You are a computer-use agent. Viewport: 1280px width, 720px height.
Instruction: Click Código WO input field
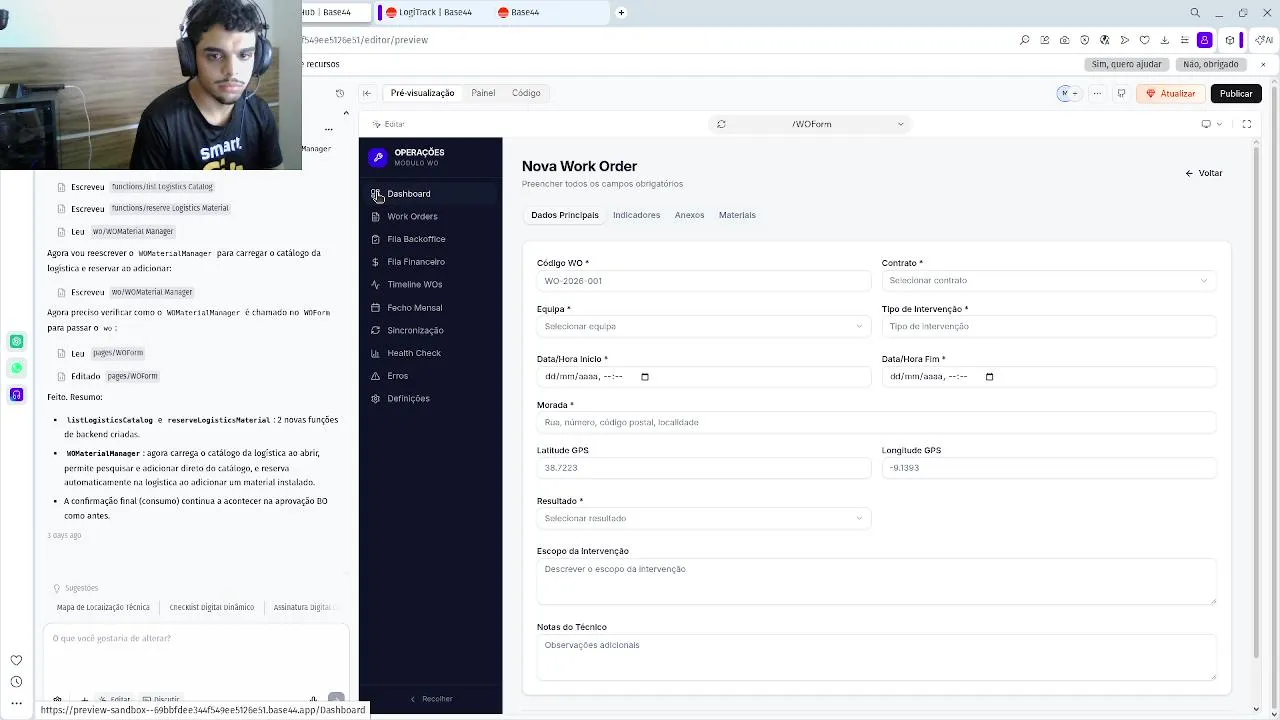(703, 281)
